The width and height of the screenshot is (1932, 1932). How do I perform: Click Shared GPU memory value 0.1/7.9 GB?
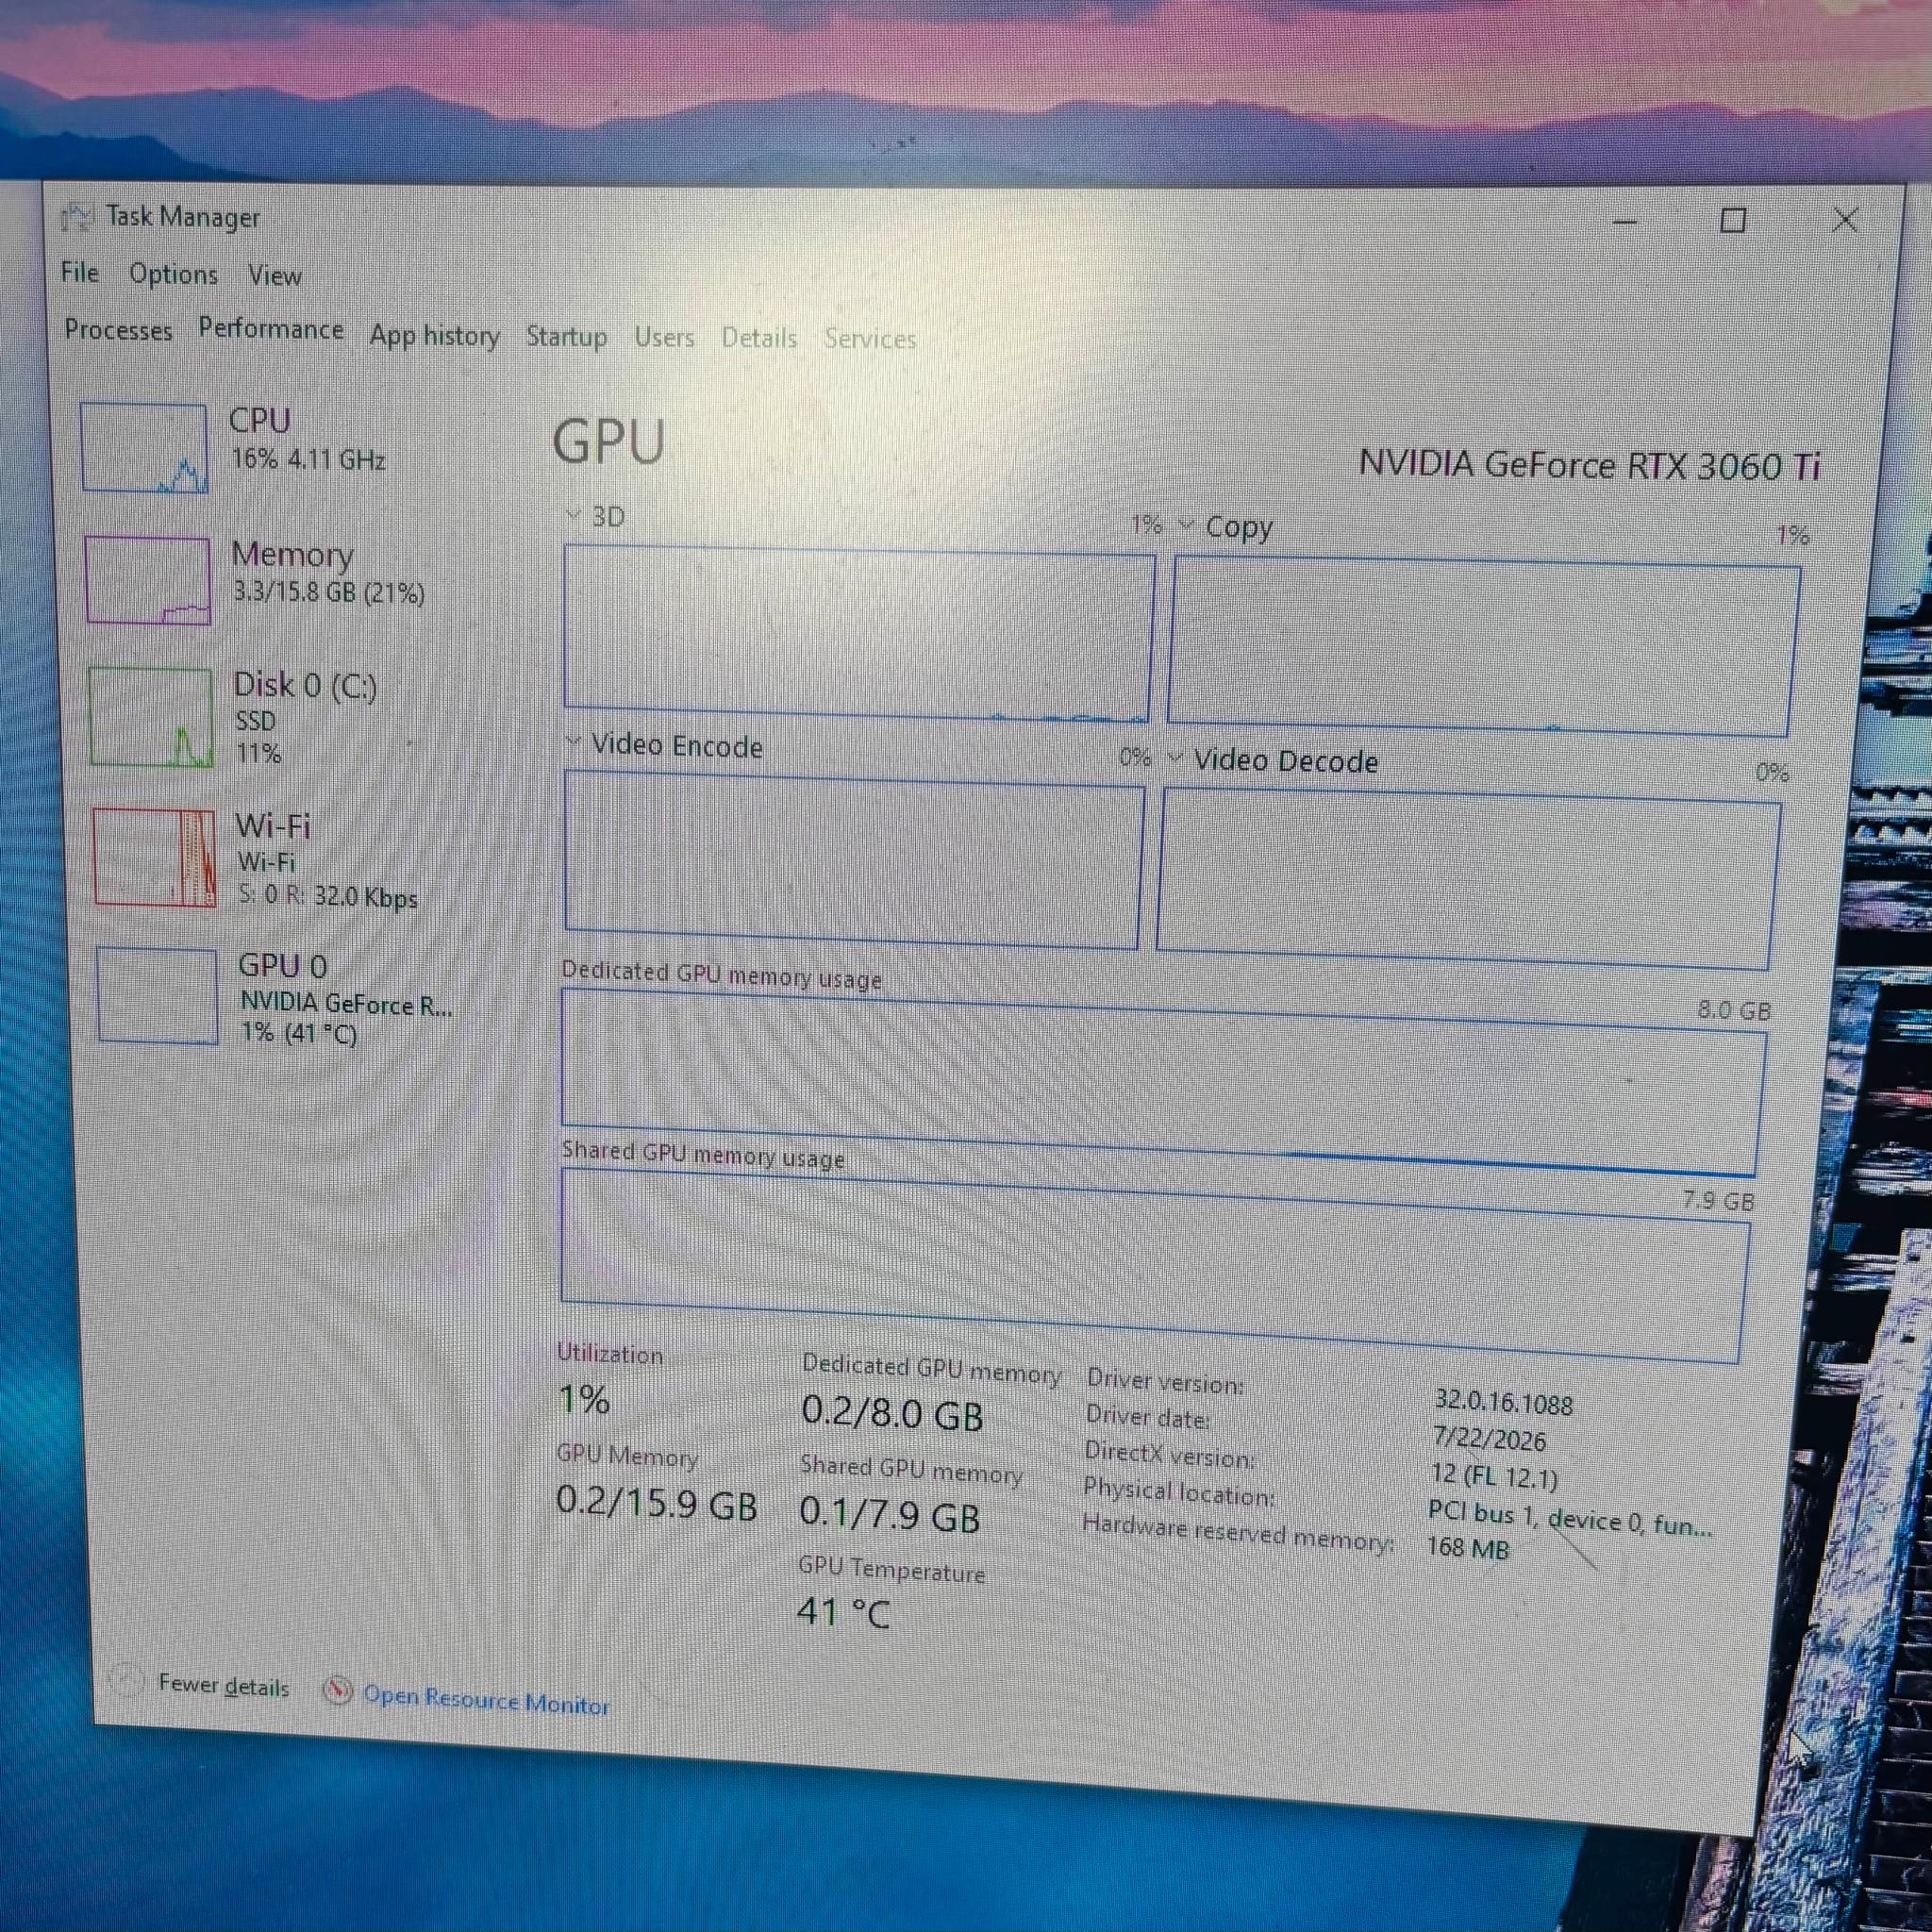[x=890, y=1515]
